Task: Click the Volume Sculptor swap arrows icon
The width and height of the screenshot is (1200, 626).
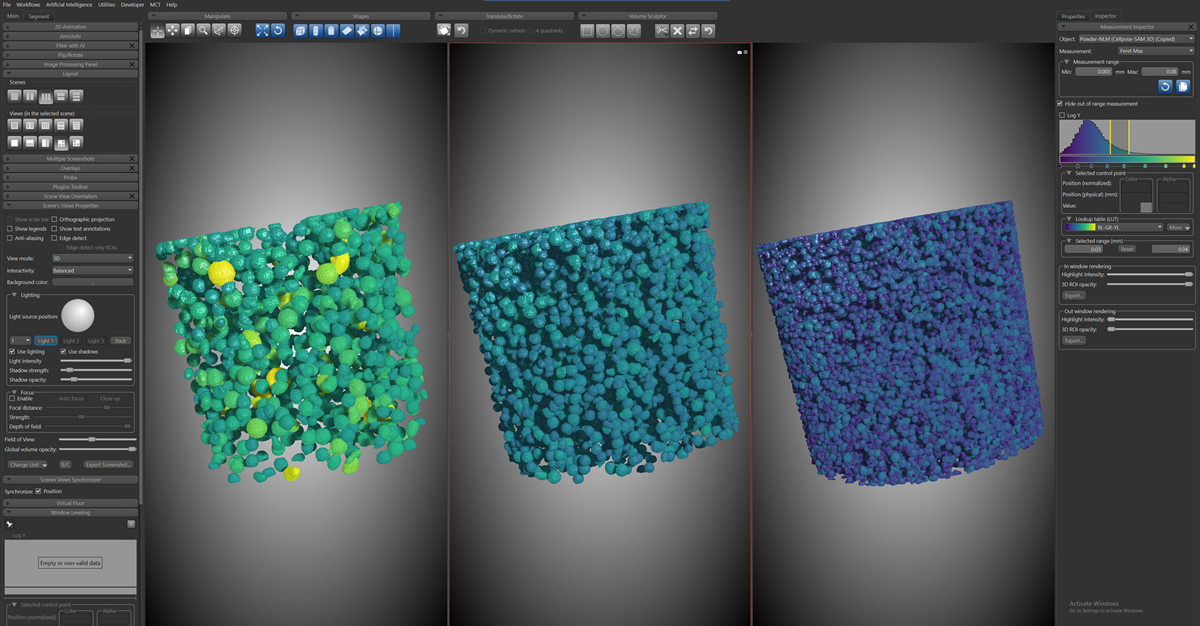Action: click(x=692, y=31)
